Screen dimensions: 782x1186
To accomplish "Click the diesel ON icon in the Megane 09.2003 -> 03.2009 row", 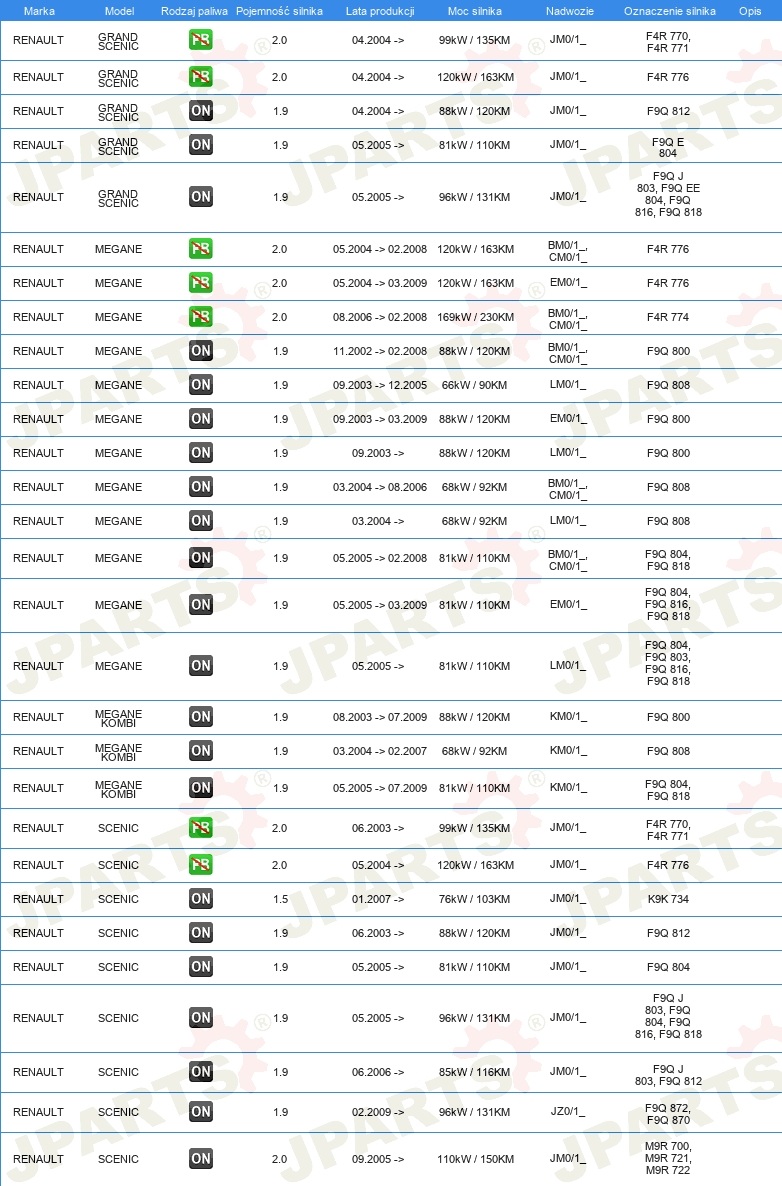I will [200, 419].
